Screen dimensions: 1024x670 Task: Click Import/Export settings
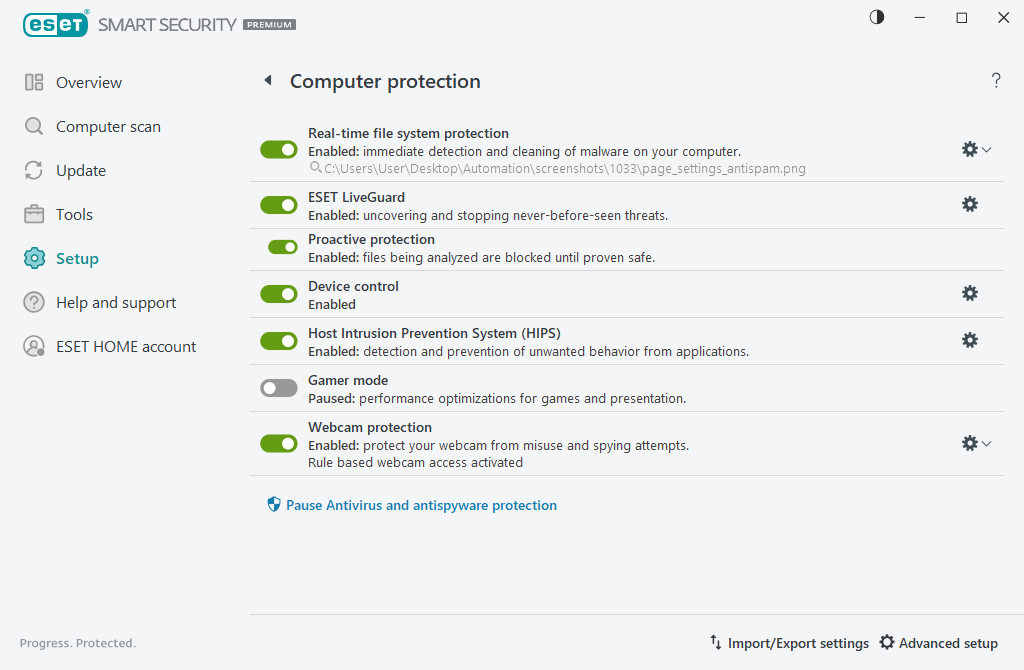click(x=789, y=643)
